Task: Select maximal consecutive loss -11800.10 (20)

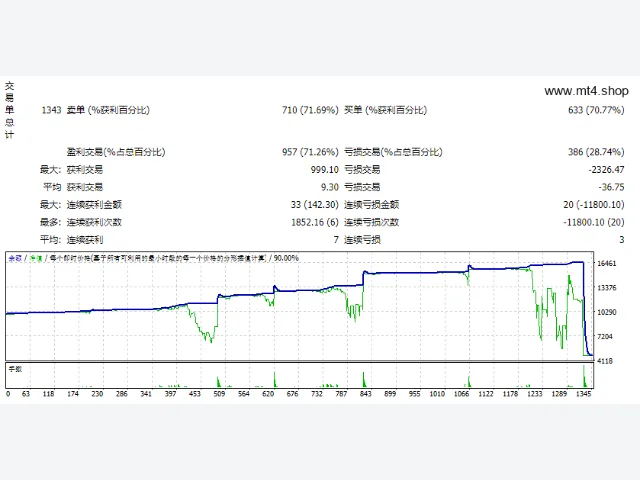Action: 594,222
